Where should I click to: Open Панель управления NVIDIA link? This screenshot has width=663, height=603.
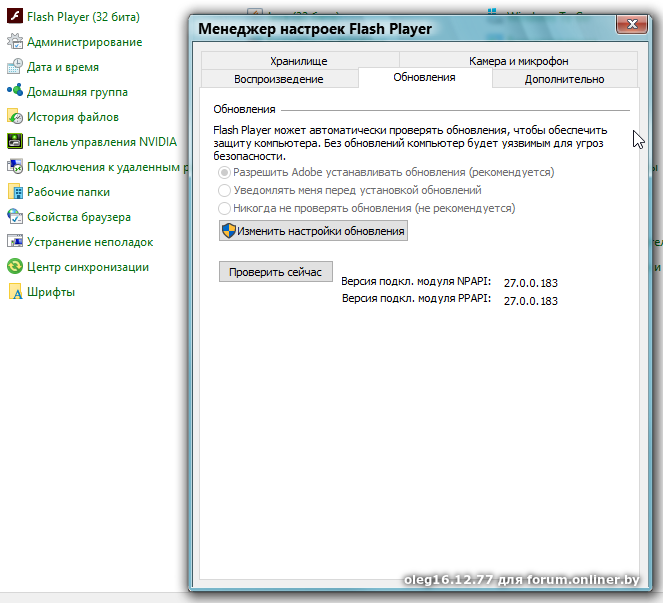point(102,142)
